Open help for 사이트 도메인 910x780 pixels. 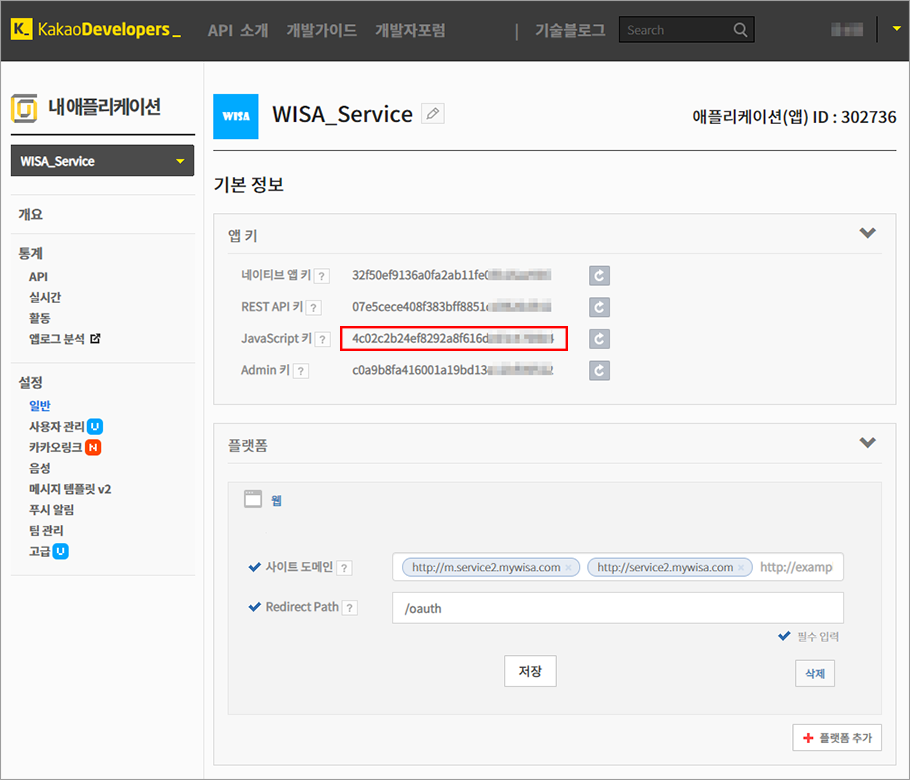tap(344, 568)
